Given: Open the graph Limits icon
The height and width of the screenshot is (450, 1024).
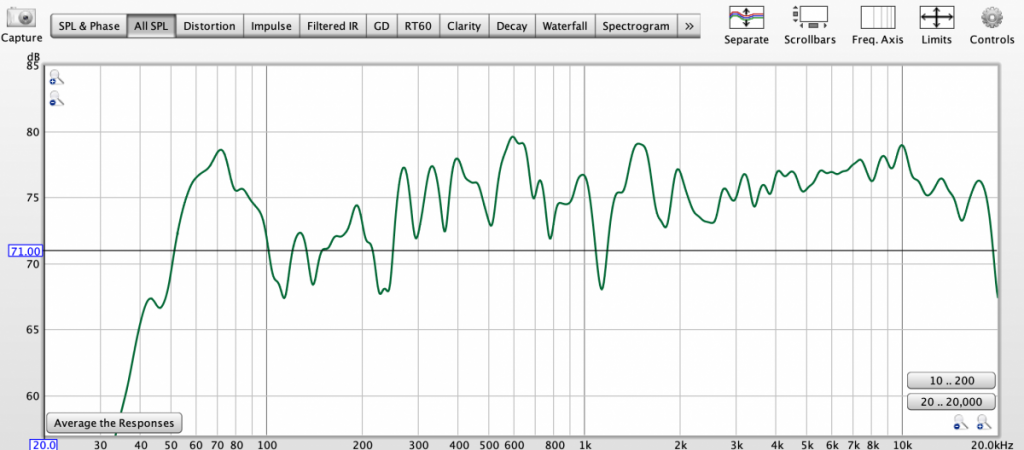Looking at the screenshot, I should [x=936, y=16].
